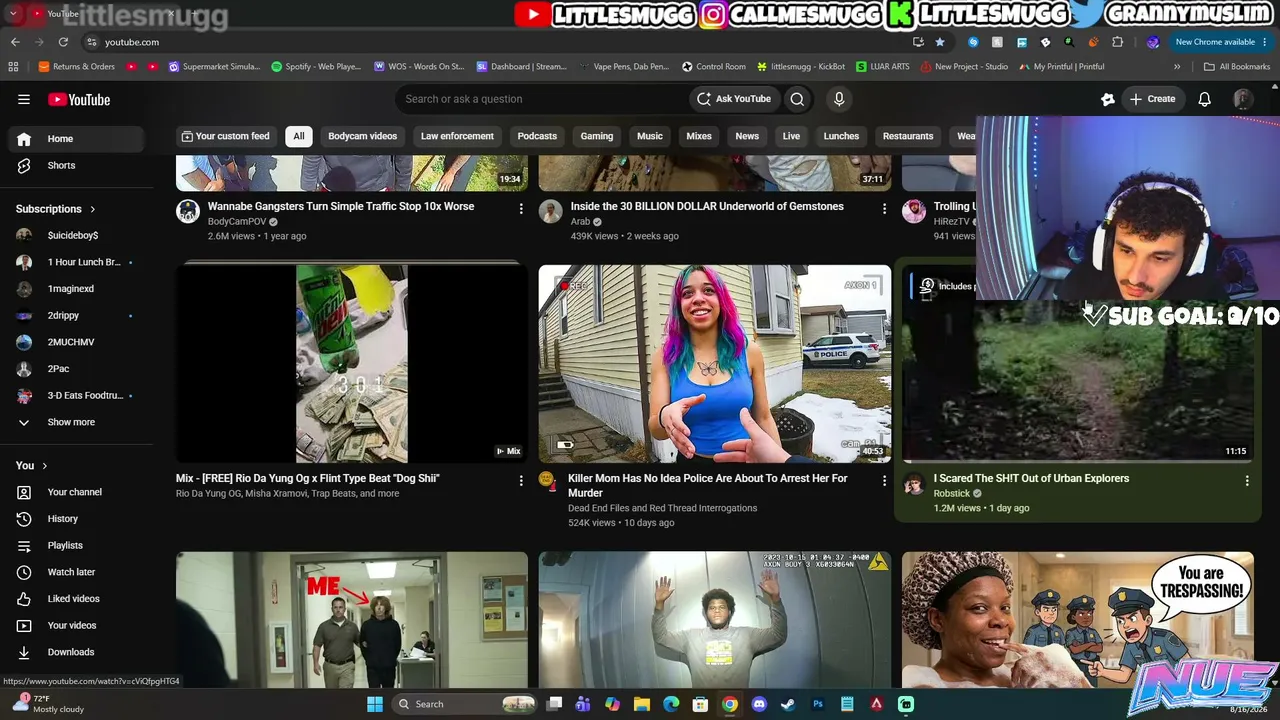
Task: Play the Killer Mom video thumbnail
Action: (715, 363)
